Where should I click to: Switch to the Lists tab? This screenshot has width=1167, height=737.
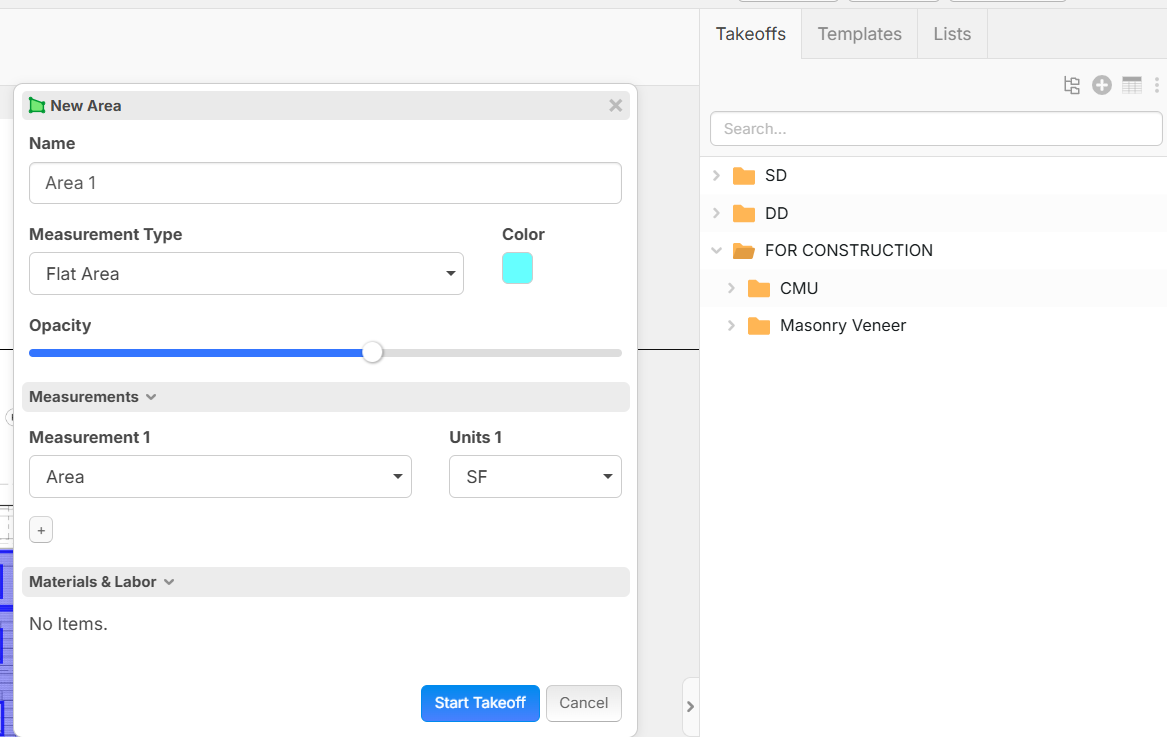(952, 34)
